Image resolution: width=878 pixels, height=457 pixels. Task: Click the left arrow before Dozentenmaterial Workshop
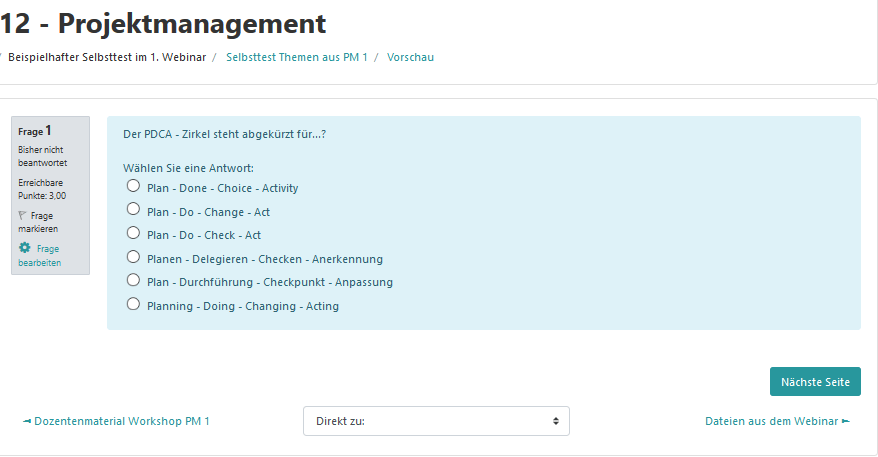27,421
